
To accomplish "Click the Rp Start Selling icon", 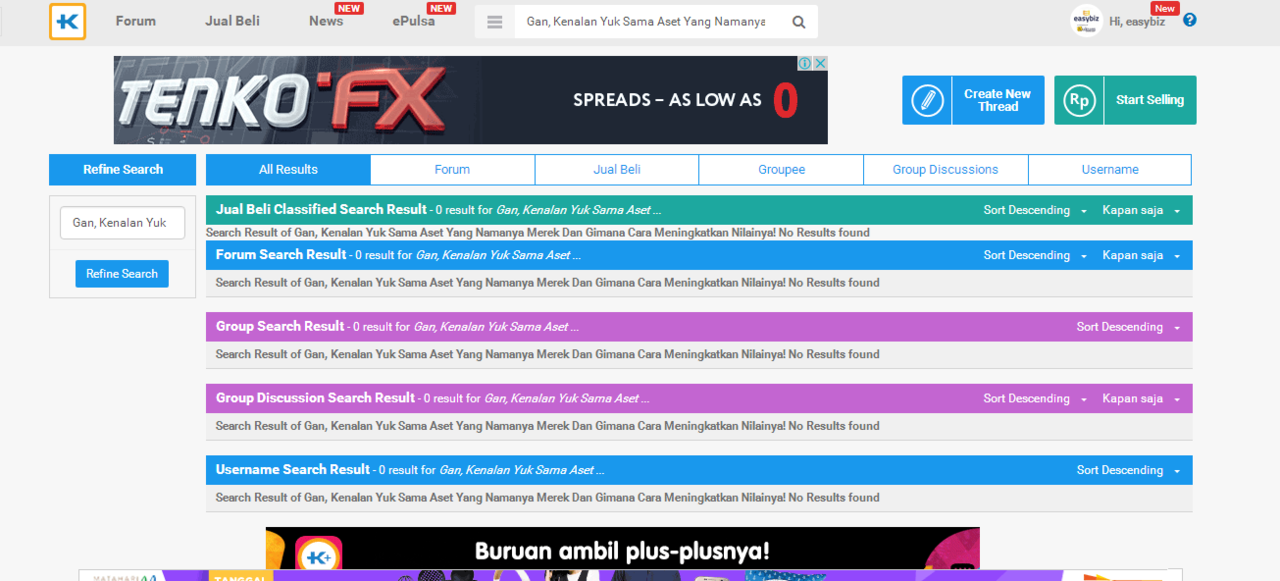I will pyautogui.click(x=1079, y=100).
